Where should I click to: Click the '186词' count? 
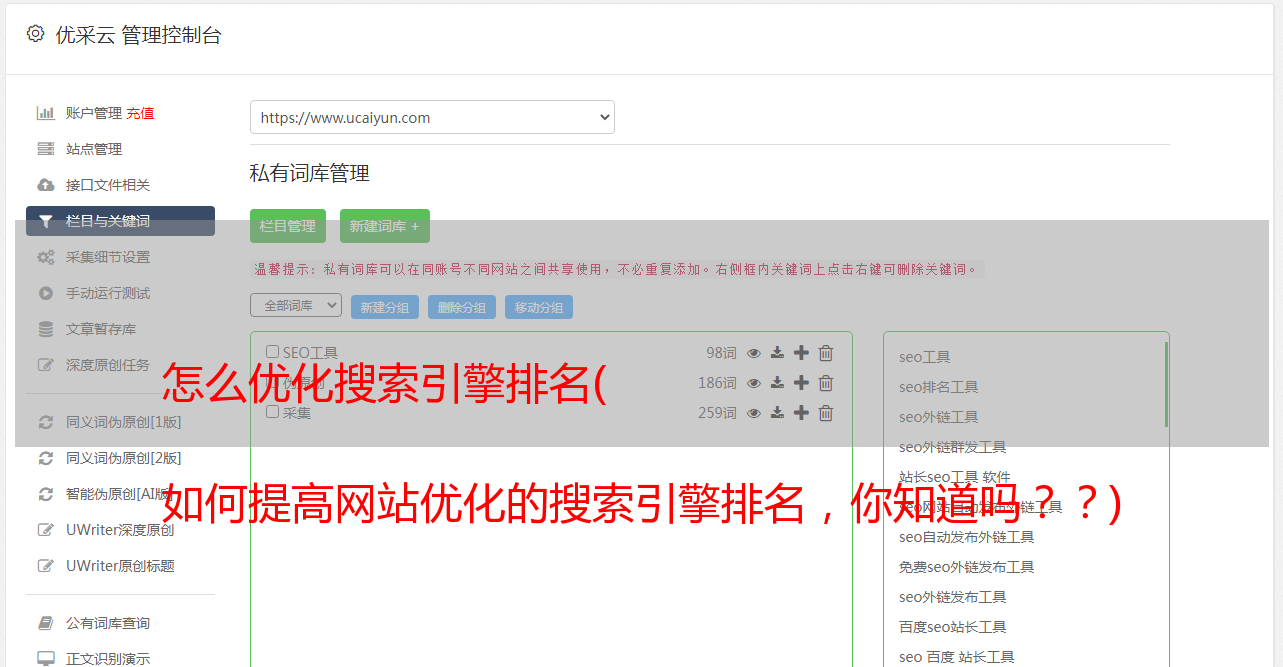click(x=717, y=383)
